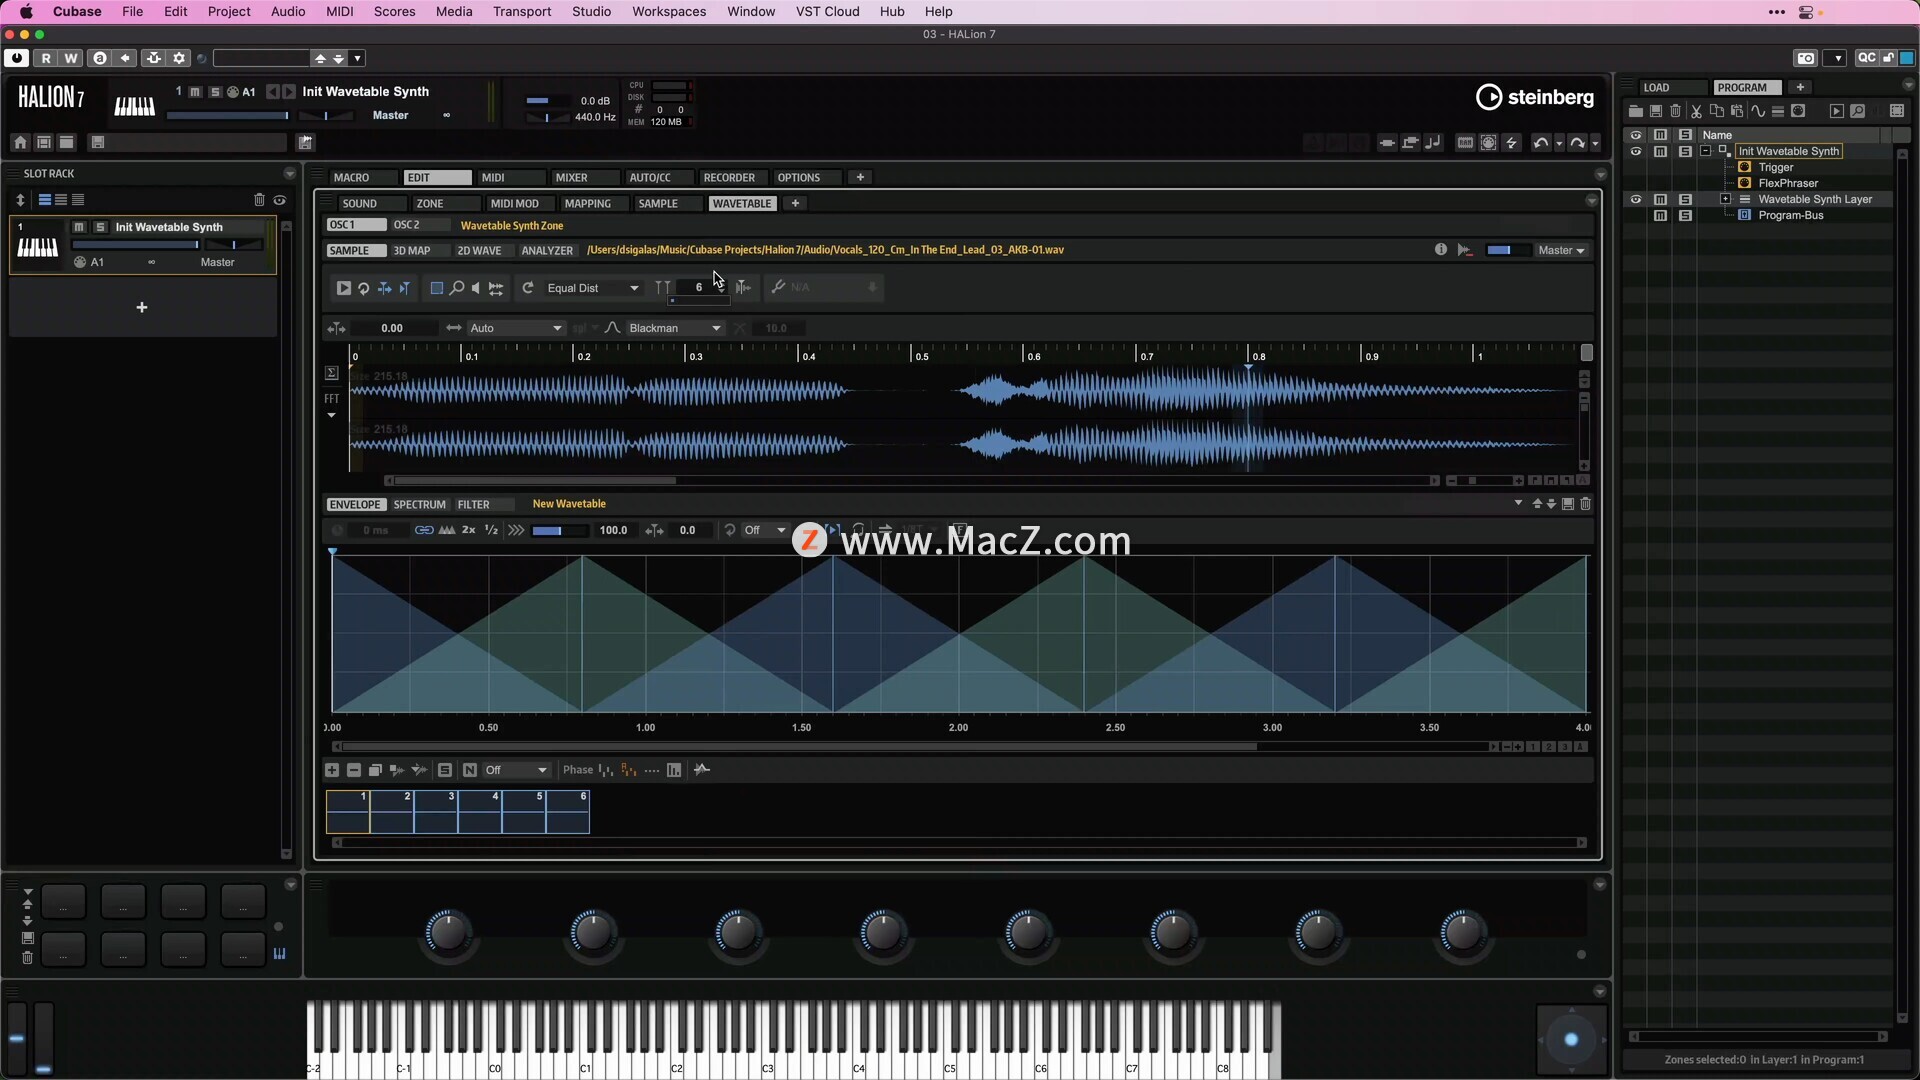Expand the Wavetable Synth Layer node
Screen dimensions: 1920x1080
[1725, 199]
